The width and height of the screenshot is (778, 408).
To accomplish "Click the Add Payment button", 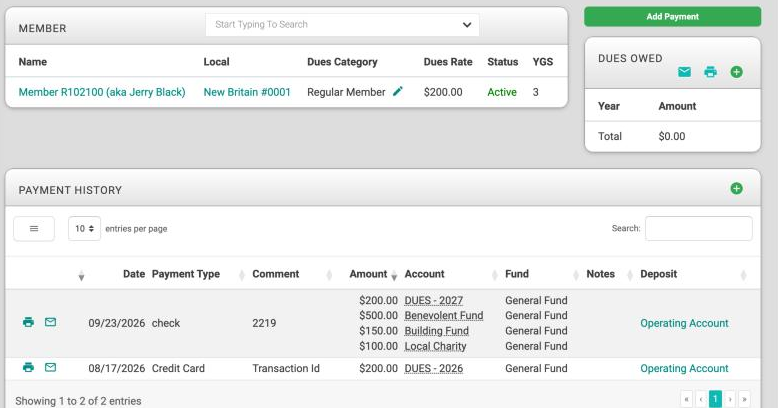I will tap(672, 16).
